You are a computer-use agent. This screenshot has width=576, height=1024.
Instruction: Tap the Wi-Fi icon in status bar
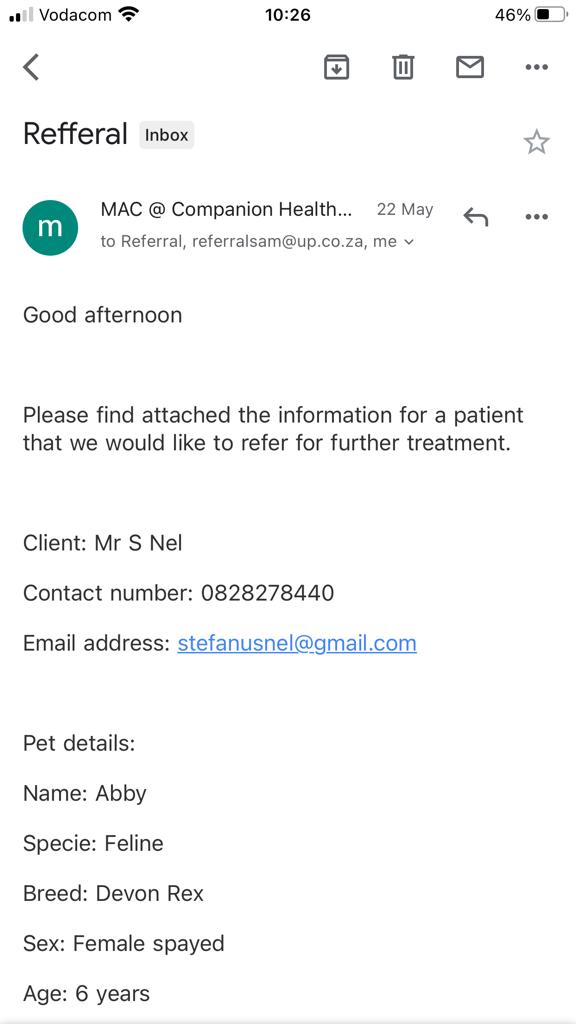130,15
